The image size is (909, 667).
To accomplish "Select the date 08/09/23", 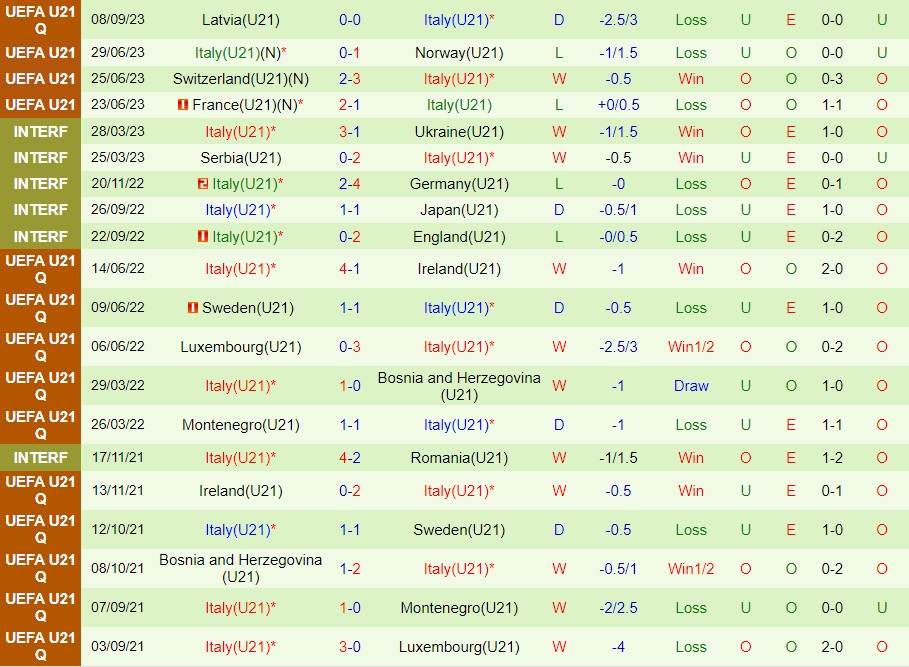I will [x=118, y=19].
